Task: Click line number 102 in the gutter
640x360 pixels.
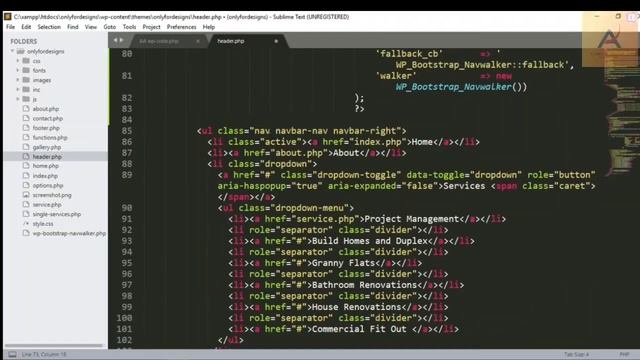Action: [124, 340]
